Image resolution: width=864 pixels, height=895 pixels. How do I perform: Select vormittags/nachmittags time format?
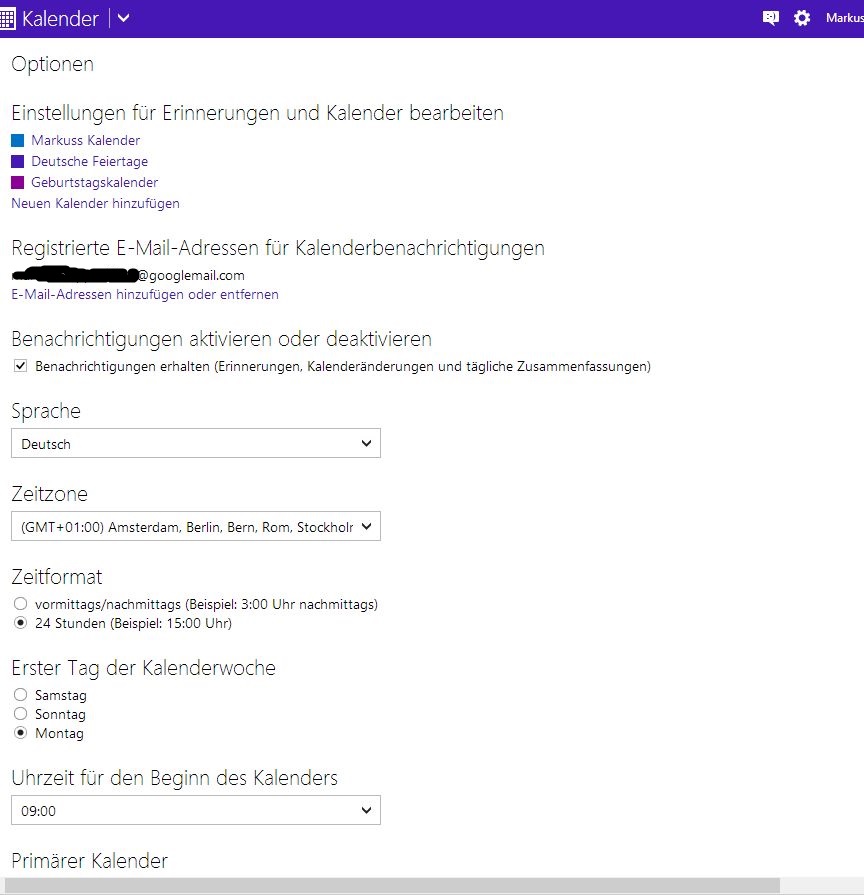pyautogui.click(x=21, y=605)
